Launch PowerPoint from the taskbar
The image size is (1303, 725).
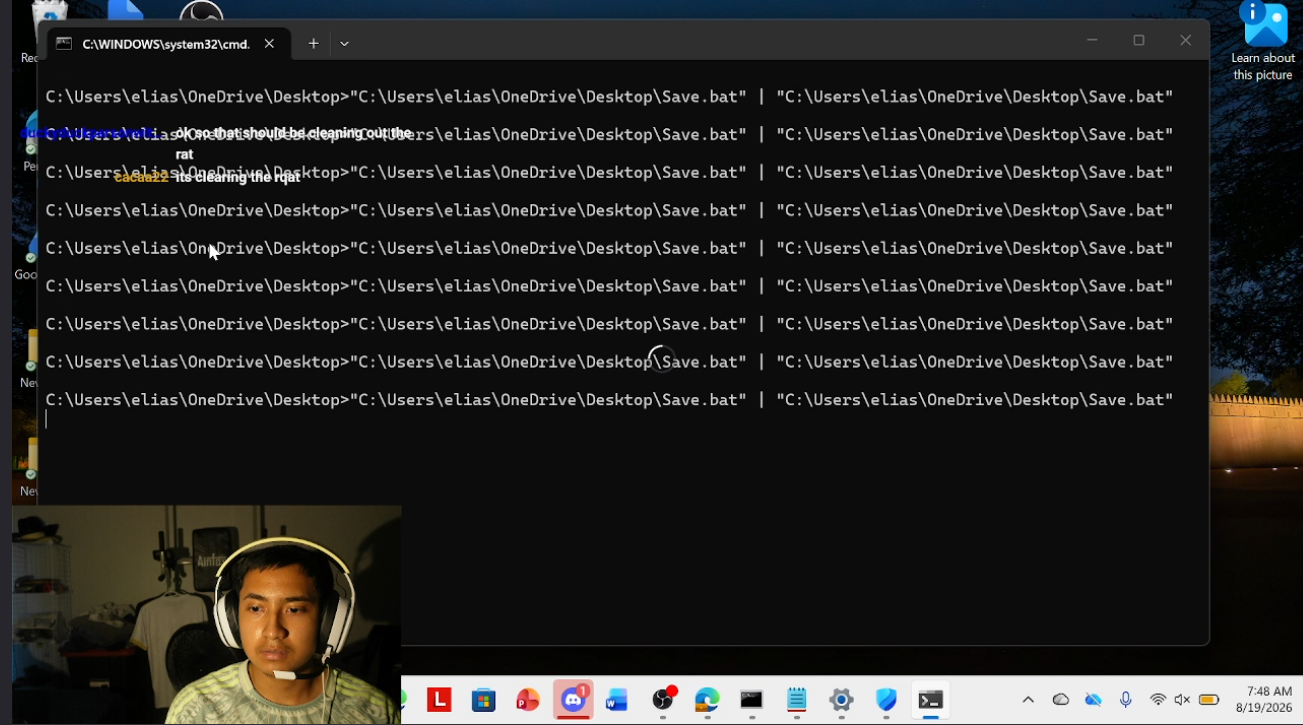coord(528,700)
